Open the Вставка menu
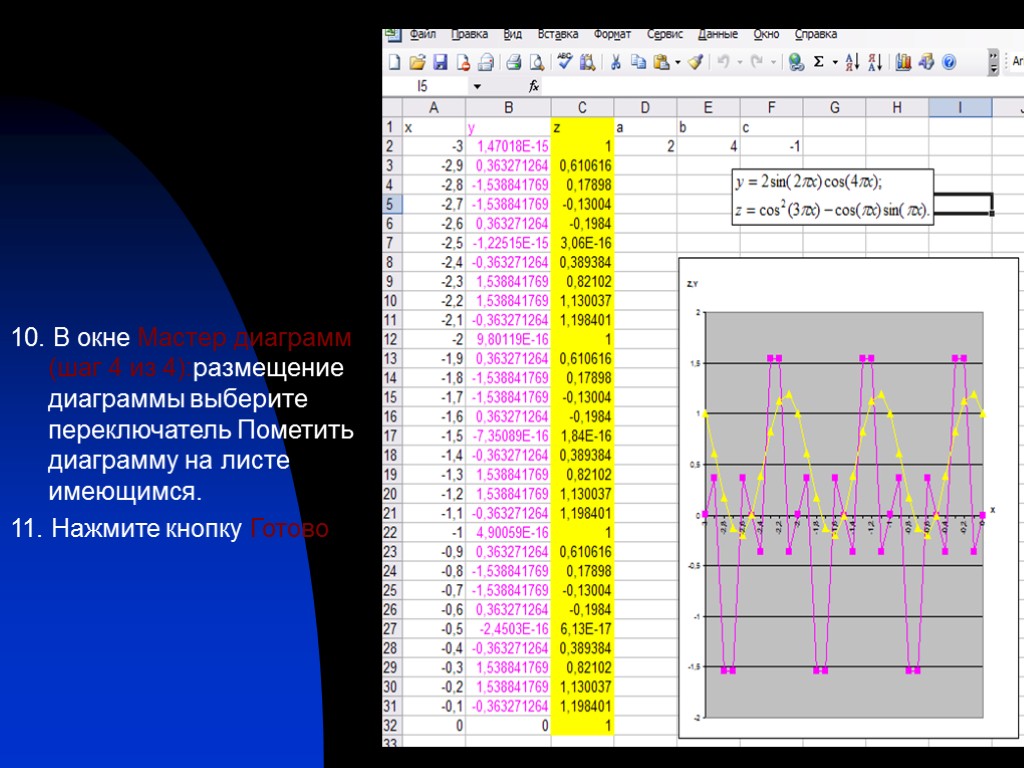The width and height of the screenshot is (1024, 768). [x=558, y=35]
